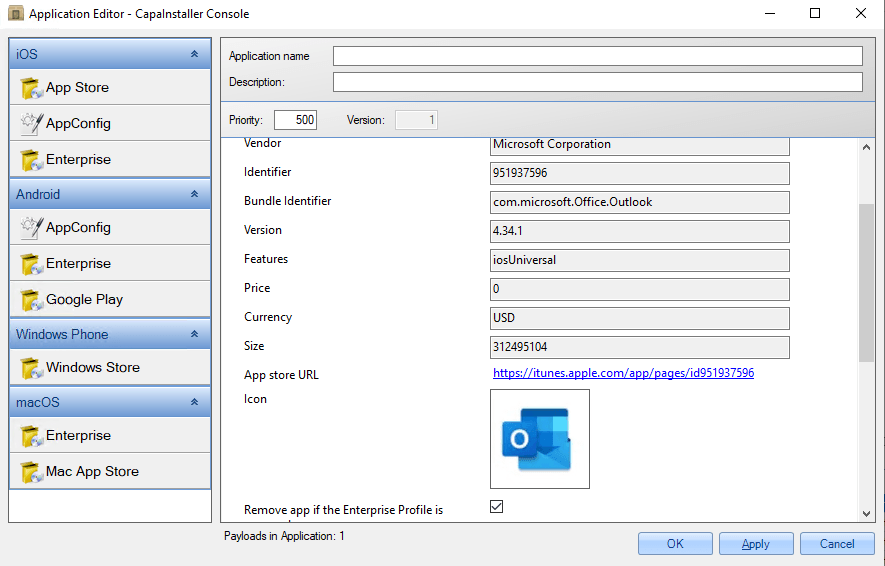This screenshot has height=566, width=885.
Task: Click the Google Play package icon
Action: click(x=31, y=300)
